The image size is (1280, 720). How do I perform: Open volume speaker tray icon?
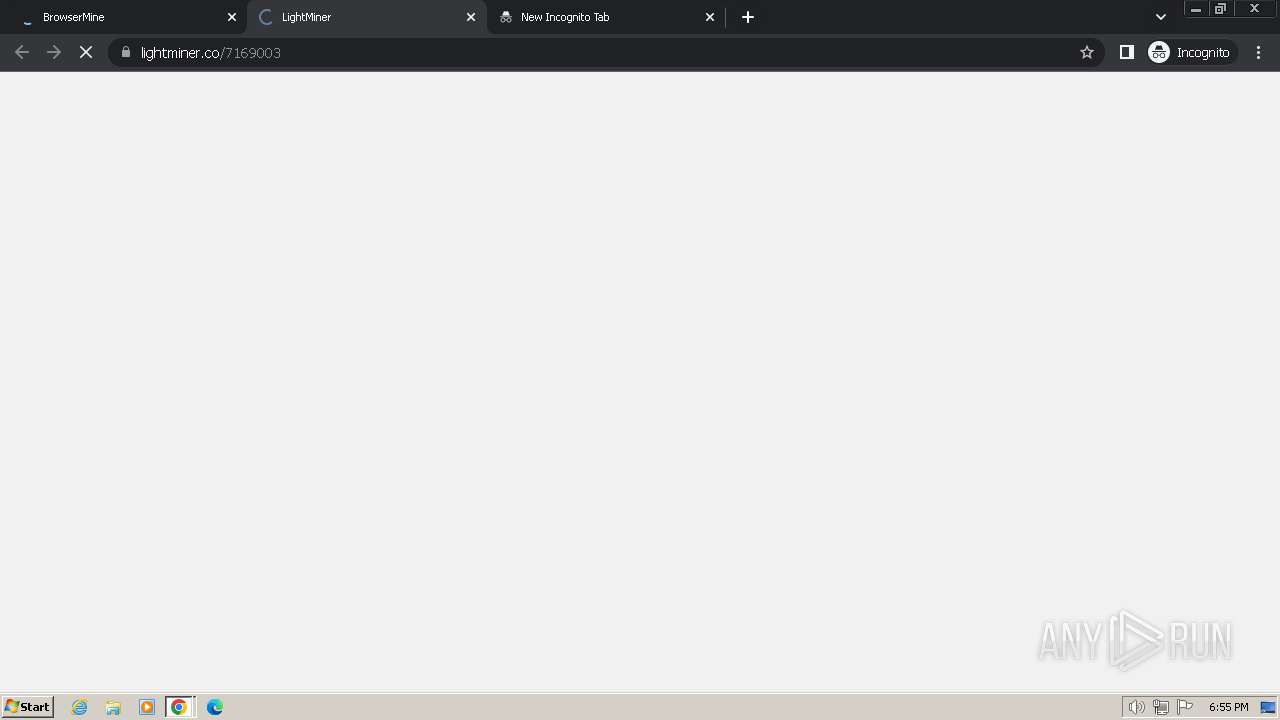tap(1137, 707)
